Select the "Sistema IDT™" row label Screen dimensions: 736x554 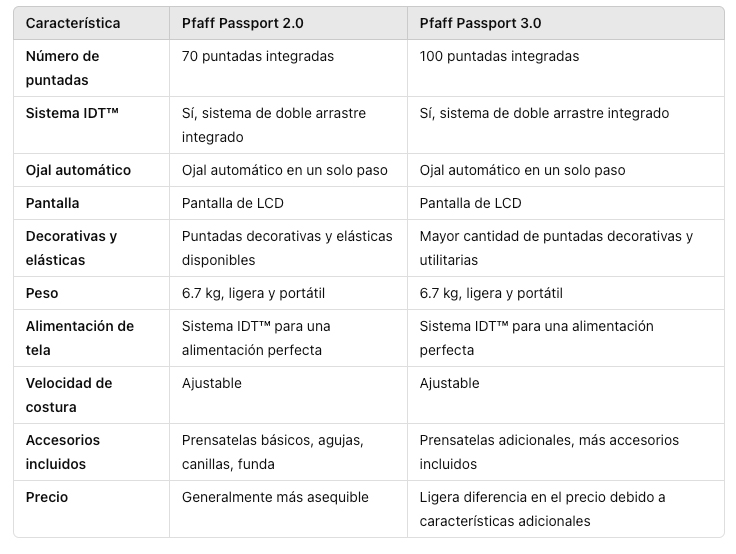(x=72, y=113)
